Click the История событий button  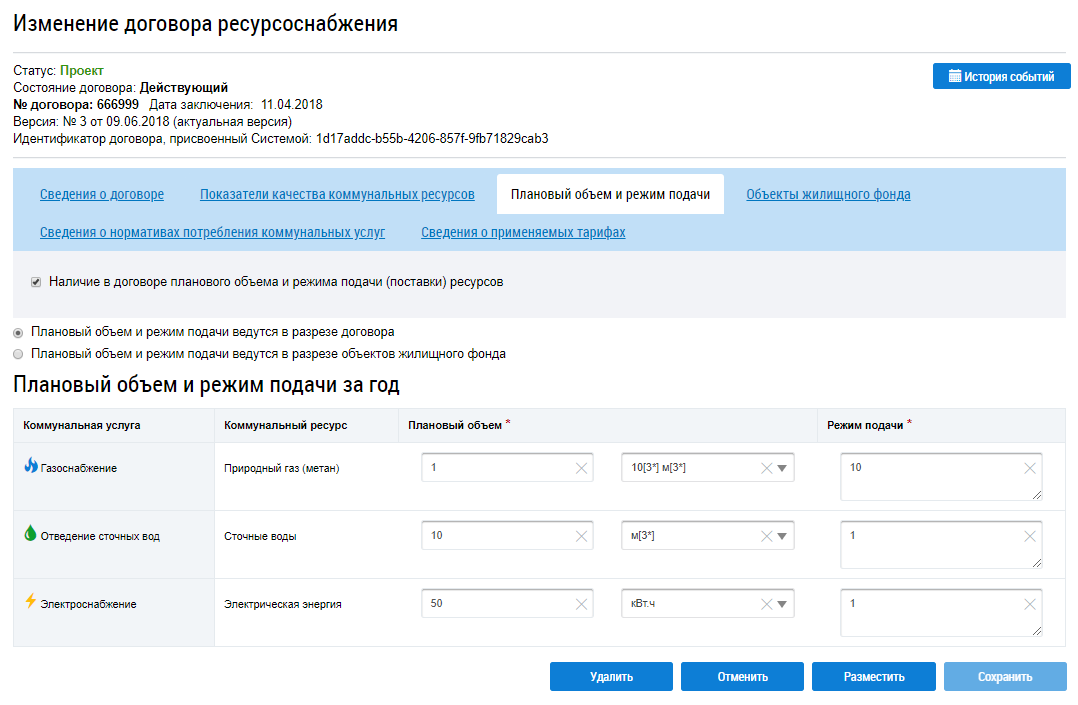[1001, 77]
